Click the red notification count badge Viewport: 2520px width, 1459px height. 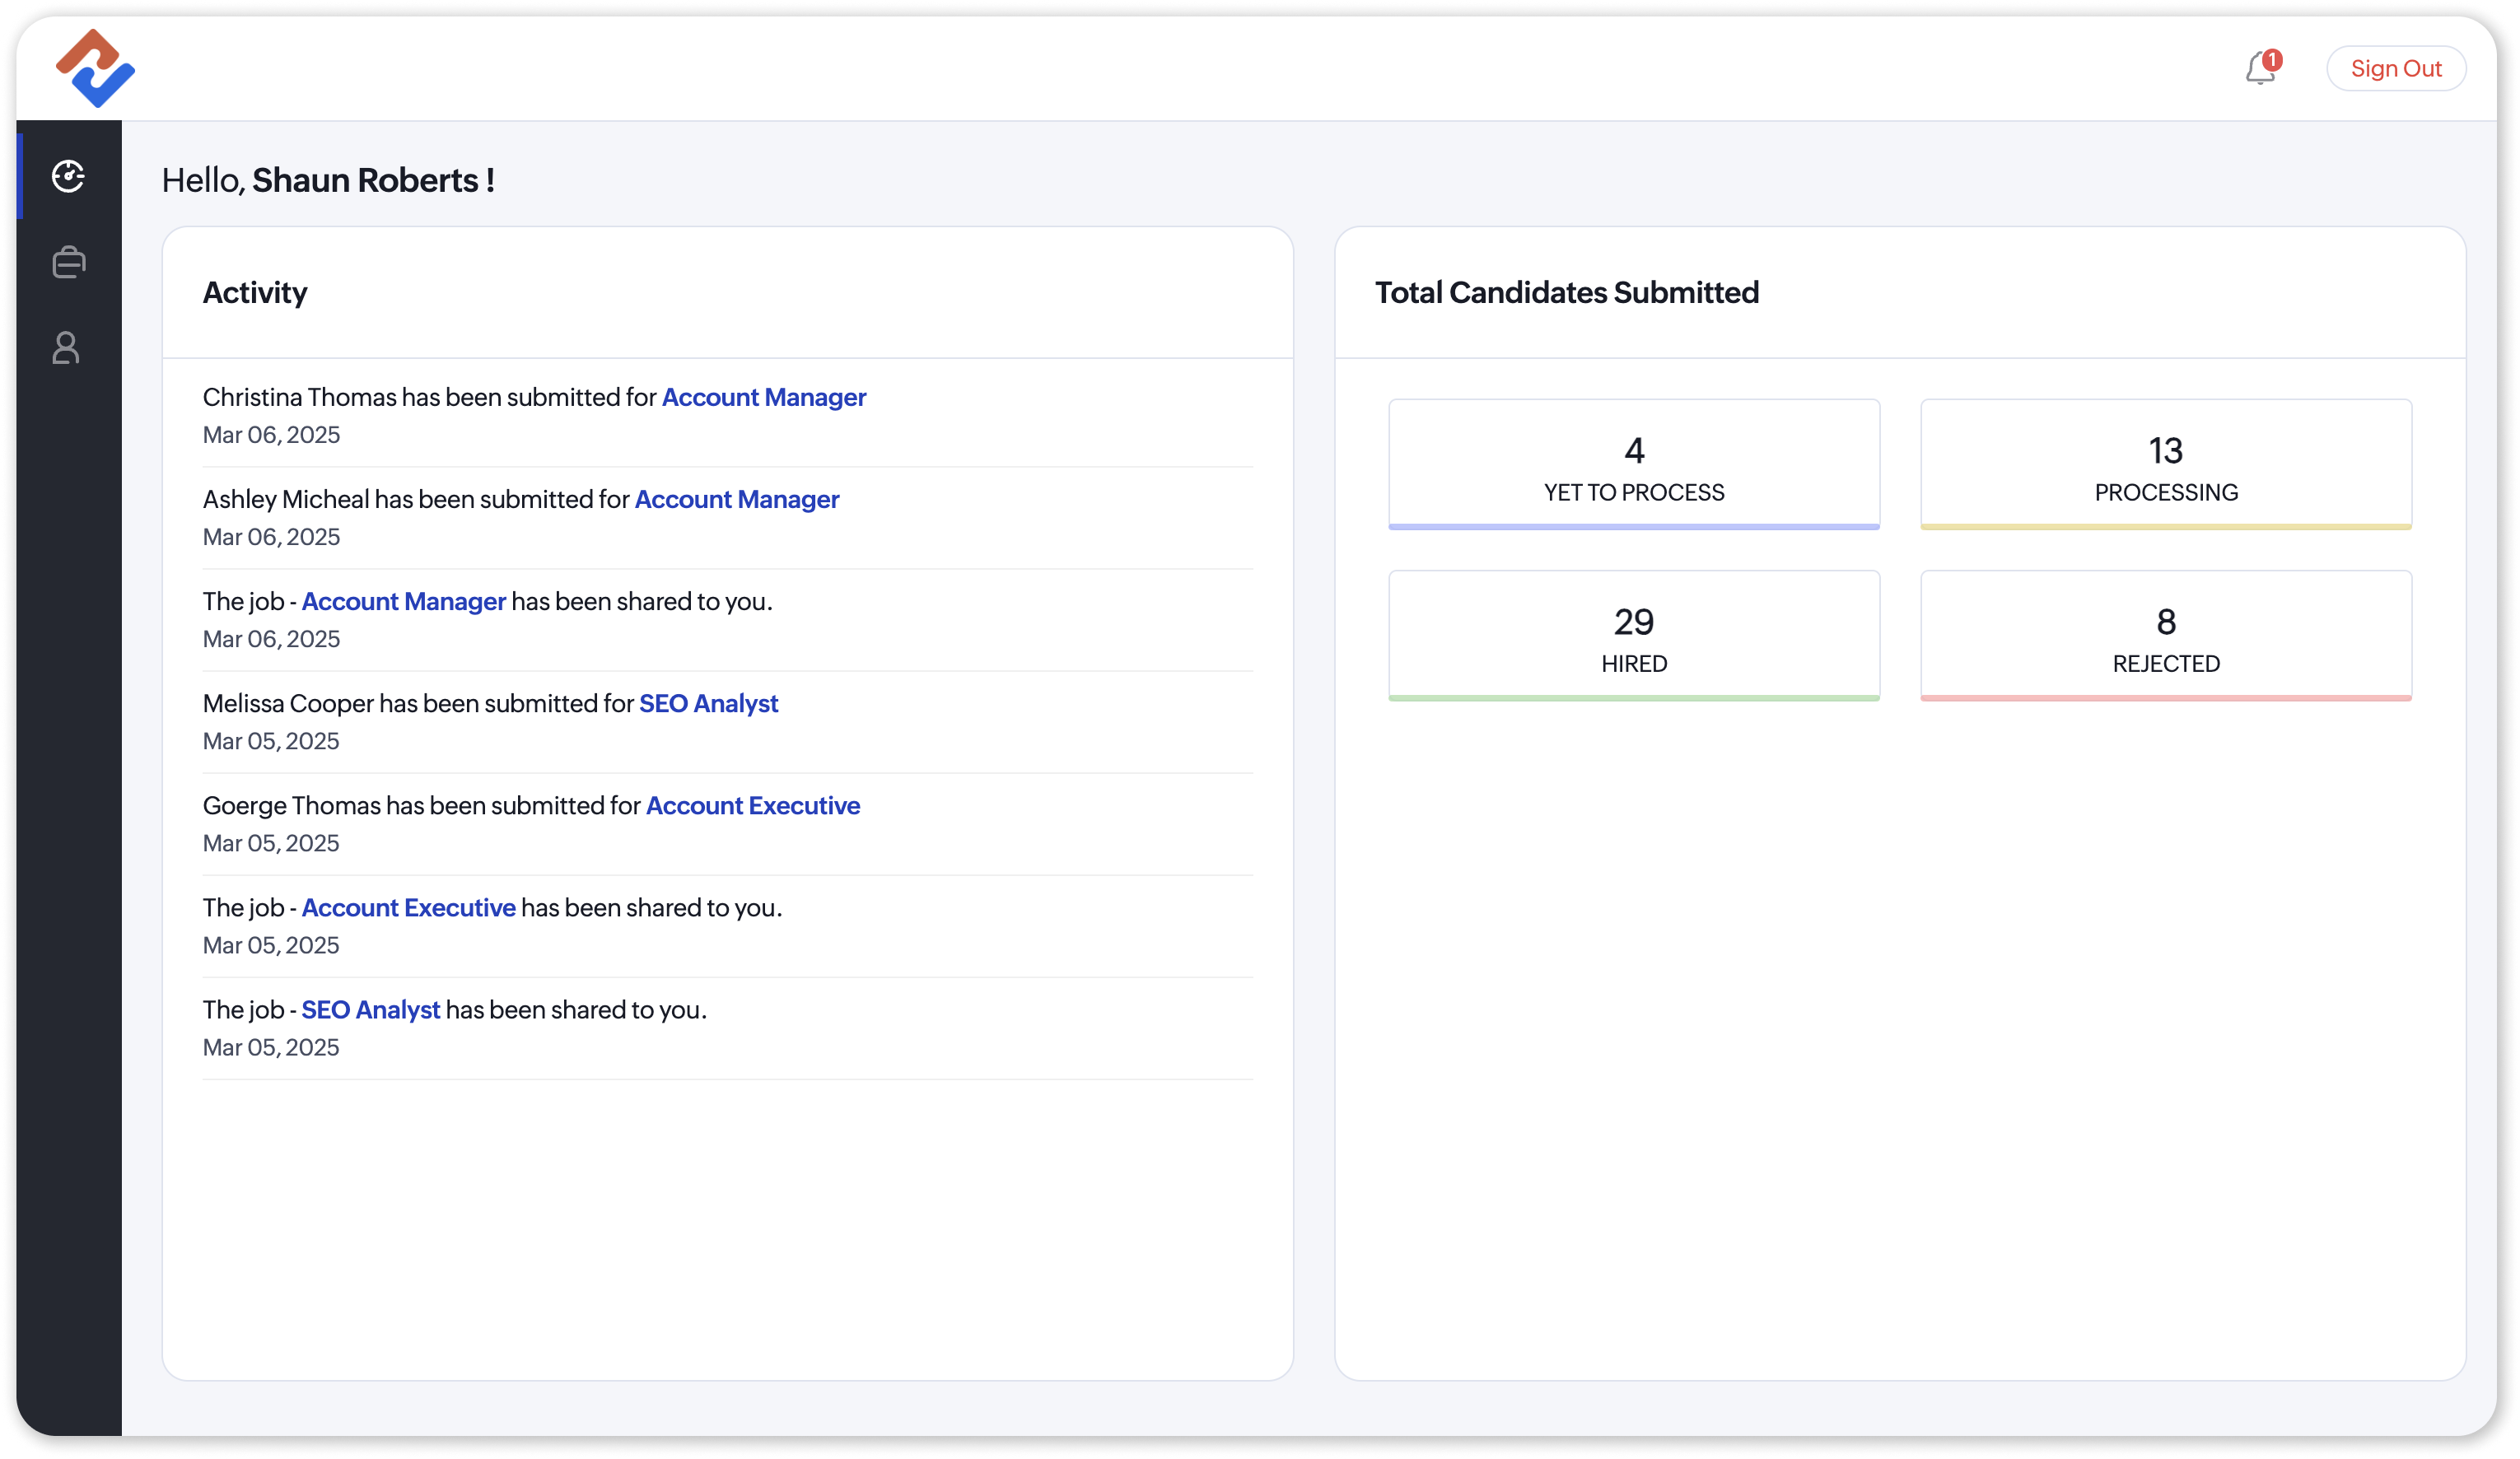[2272, 59]
